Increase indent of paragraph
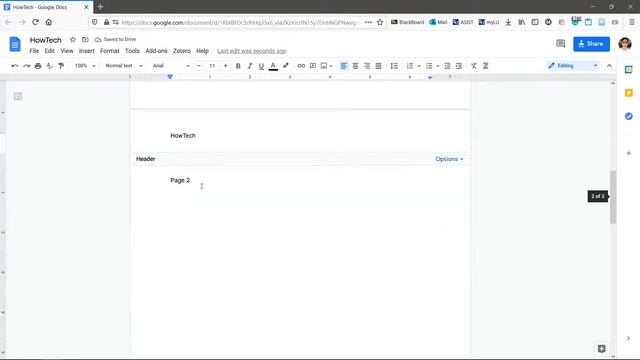This screenshot has width=640, height=360. (x=459, y=66)
